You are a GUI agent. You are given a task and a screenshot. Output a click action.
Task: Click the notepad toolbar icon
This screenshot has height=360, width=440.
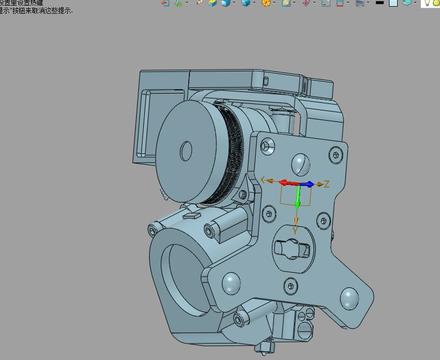[x=286, y=3]
